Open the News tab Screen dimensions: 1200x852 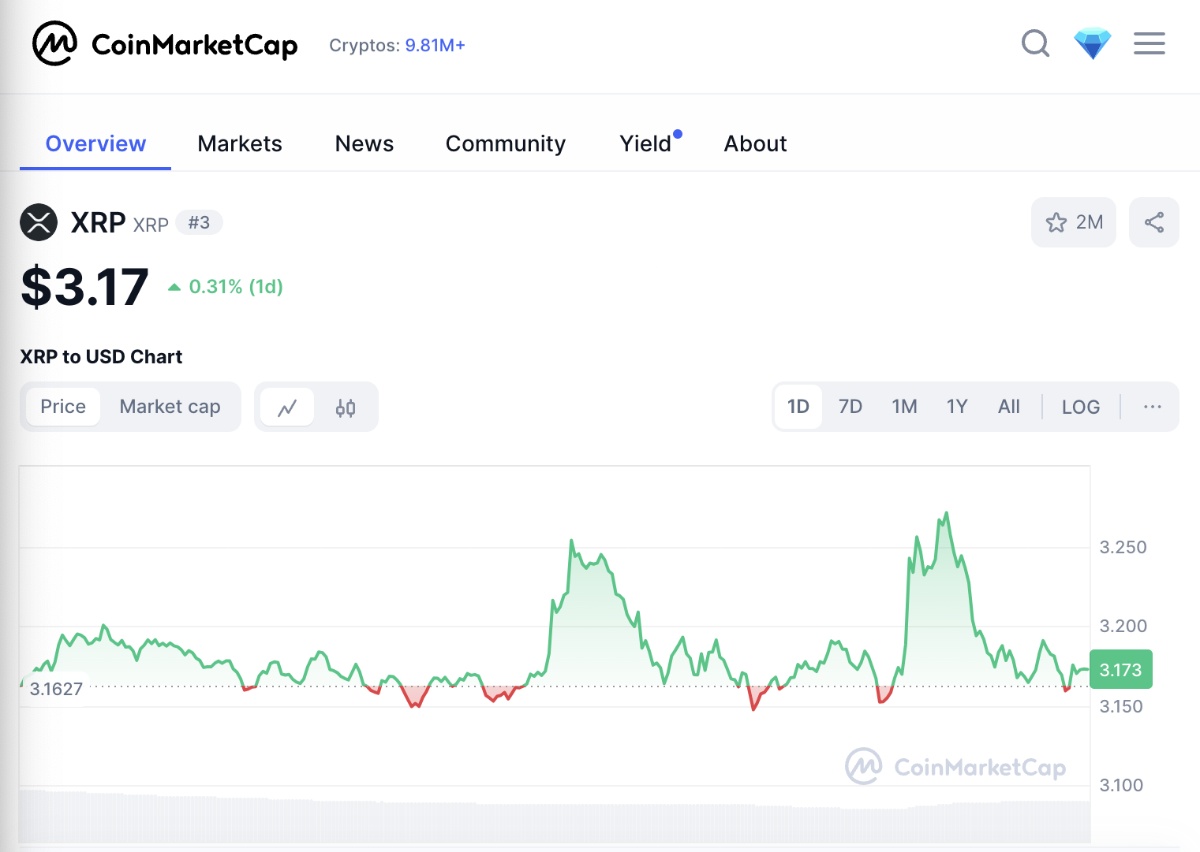(364, 144)
